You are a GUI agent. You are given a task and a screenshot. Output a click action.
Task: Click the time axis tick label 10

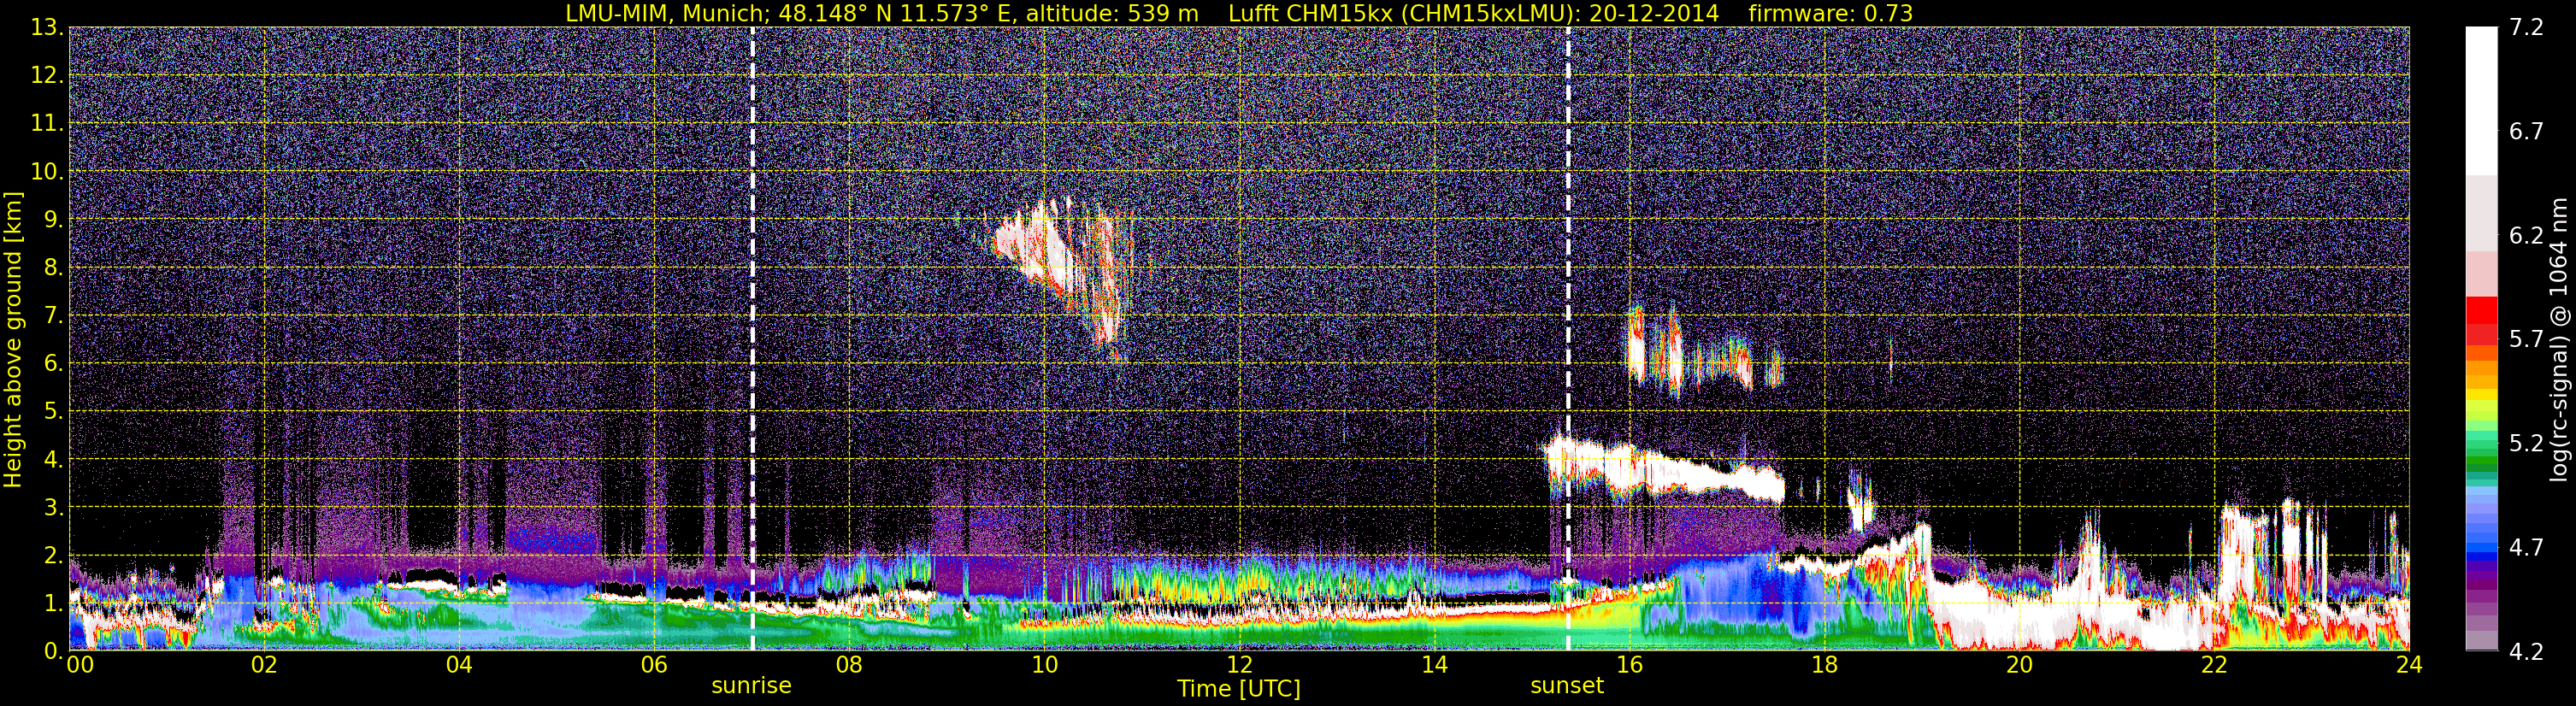[1044, 666]
